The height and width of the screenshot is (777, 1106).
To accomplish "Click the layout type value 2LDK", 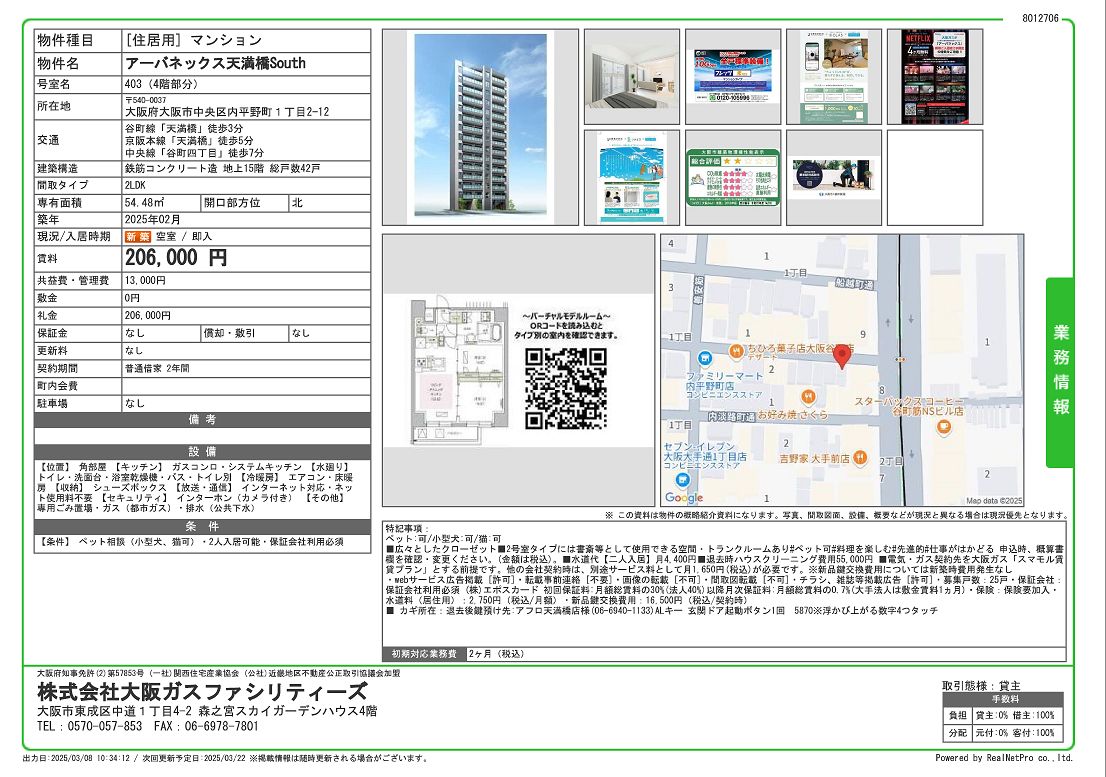I will [135, 185].
